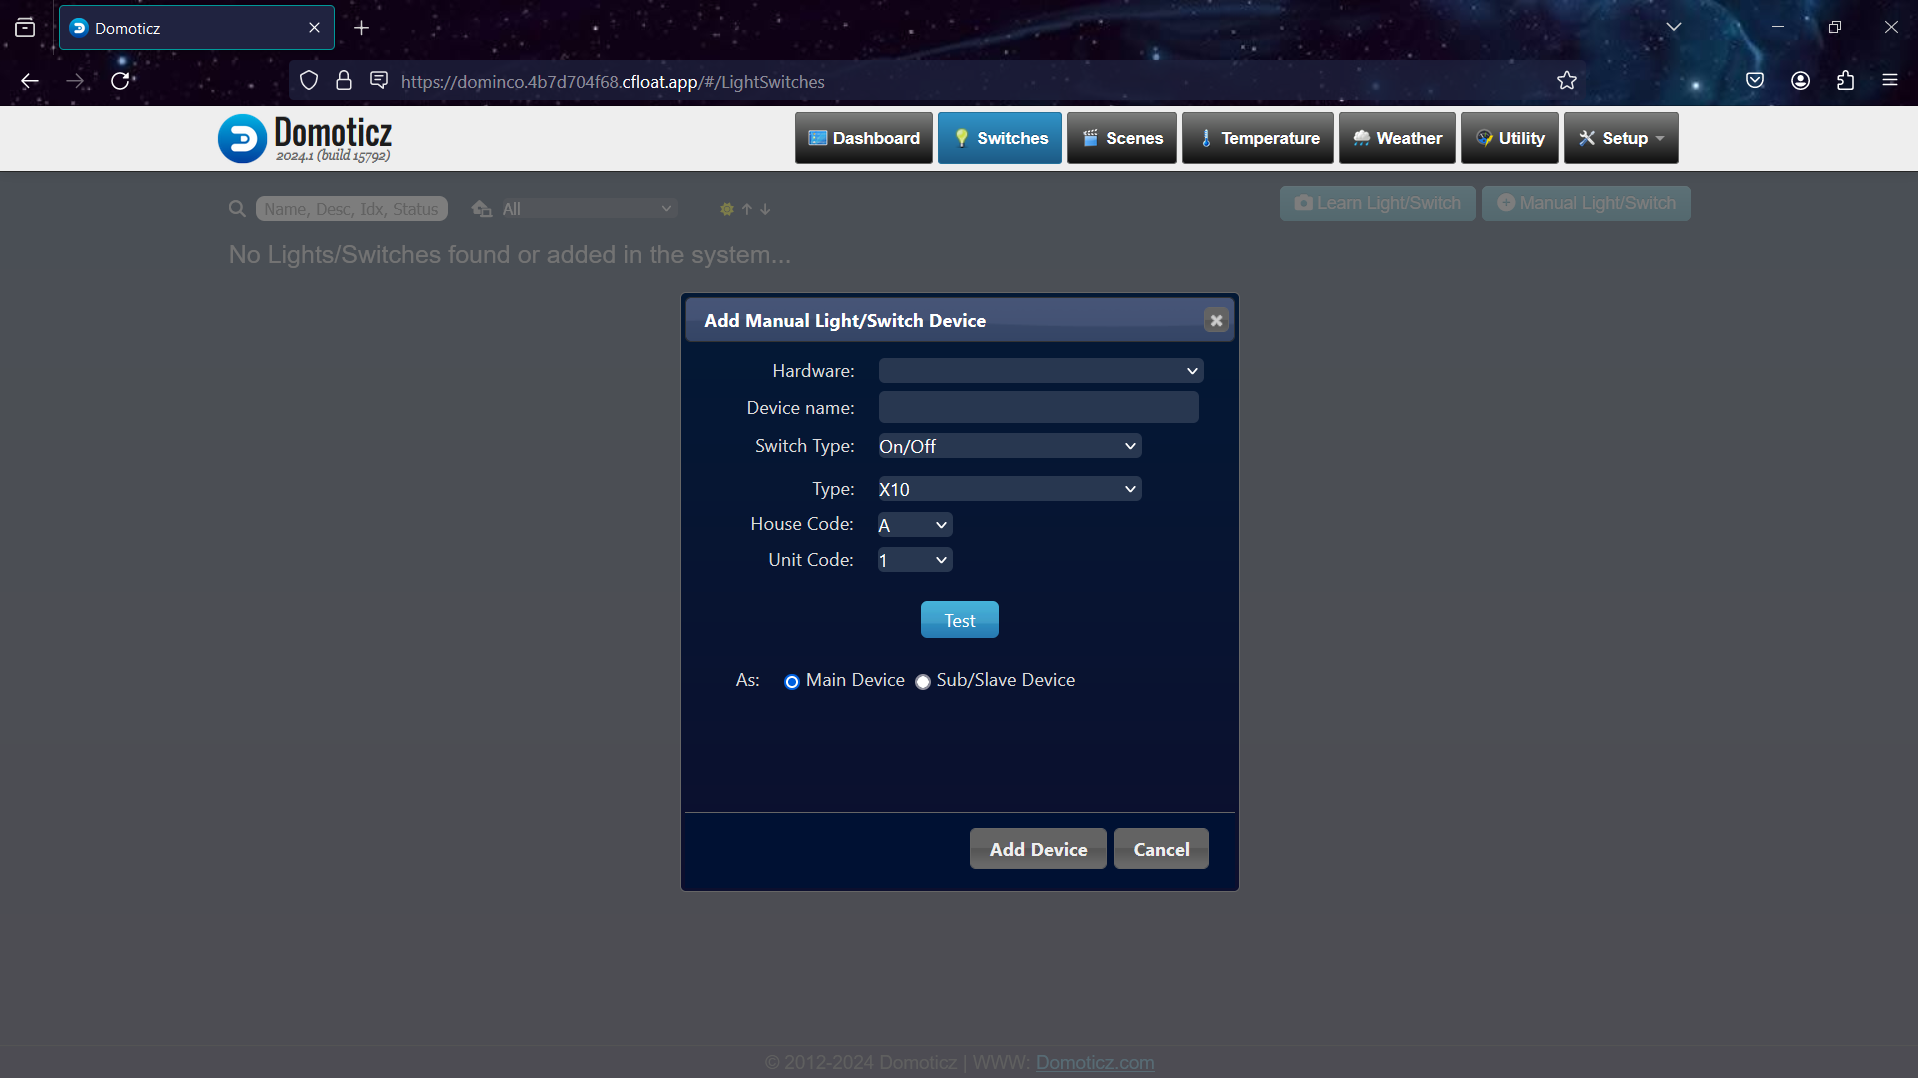
Task: Go to the Dashboard tab
Action: [864, 138]
